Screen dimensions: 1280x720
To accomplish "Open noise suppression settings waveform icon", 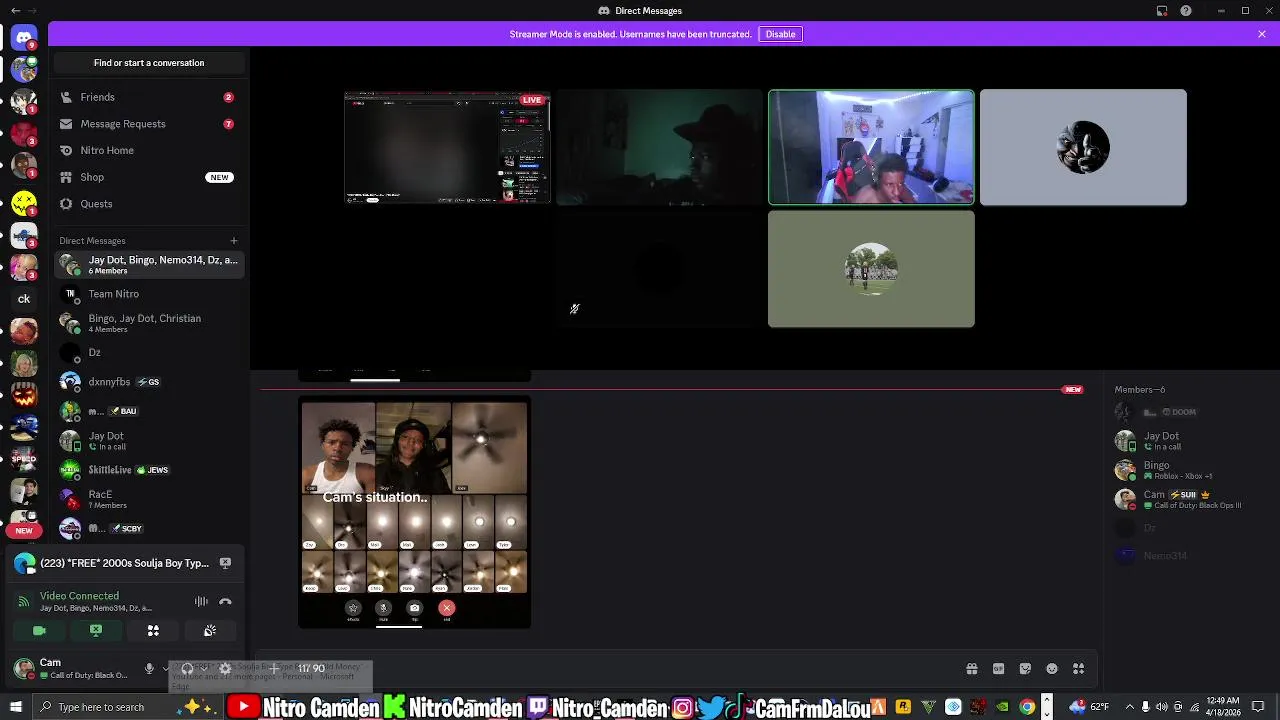I will (x=201, y=601).
